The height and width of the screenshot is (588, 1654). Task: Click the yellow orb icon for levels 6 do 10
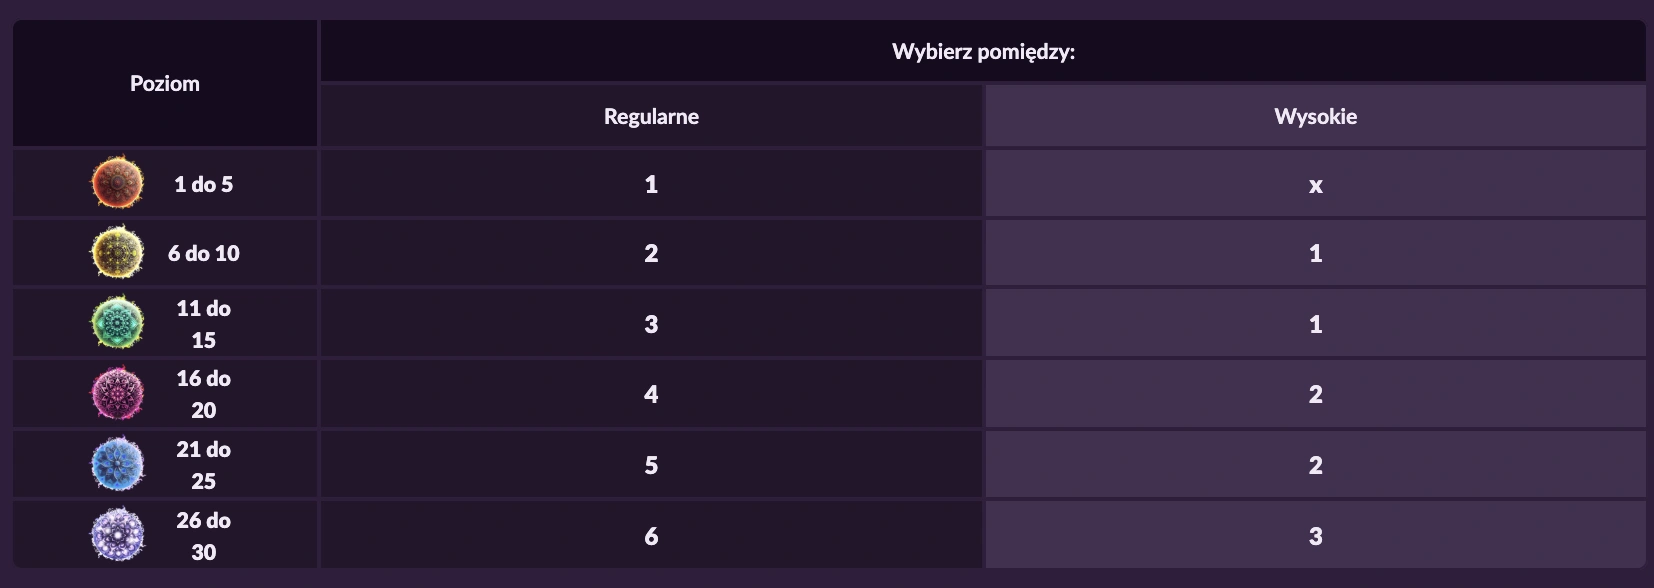pyautogui.click(x=118, y=252)
